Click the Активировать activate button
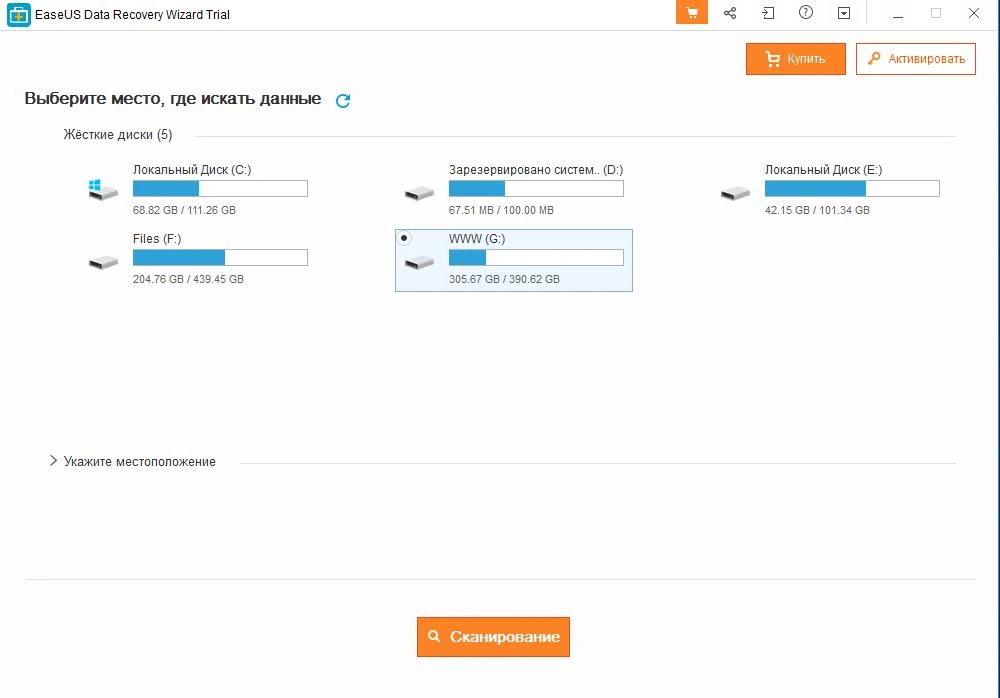Viewport: 1000px width, 698px height. click(916, 59)
